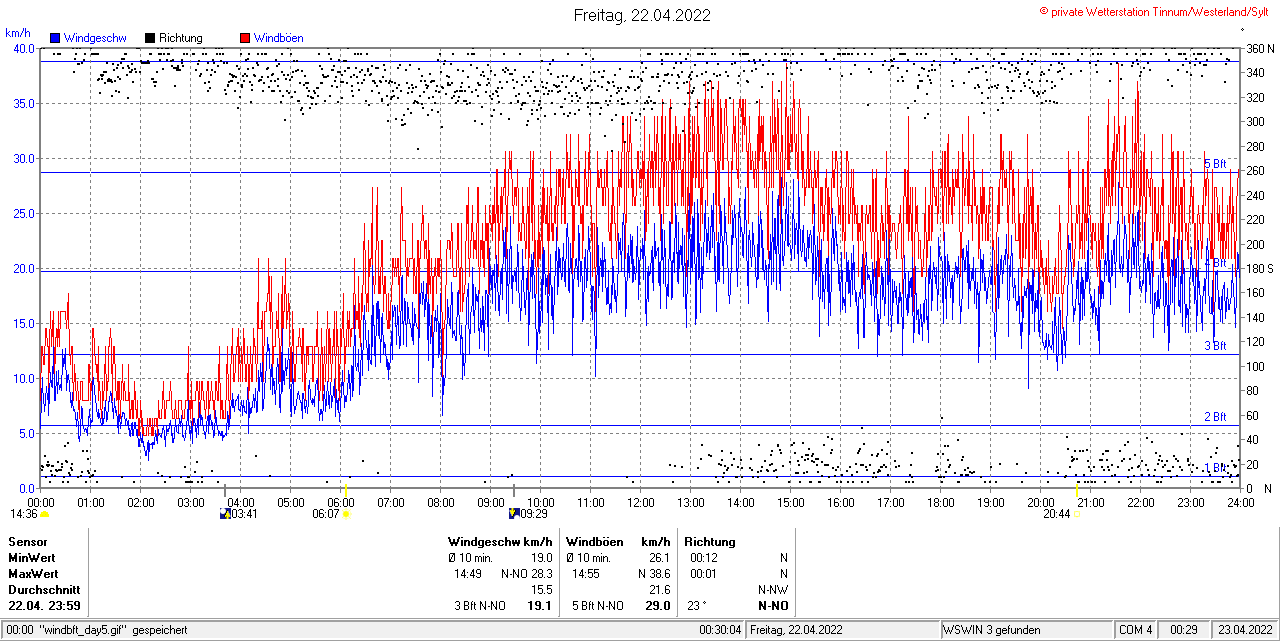Screen dimensions: 1280x641
Task: Click the current wind speed value "19.1"
Action: point(541,606)
